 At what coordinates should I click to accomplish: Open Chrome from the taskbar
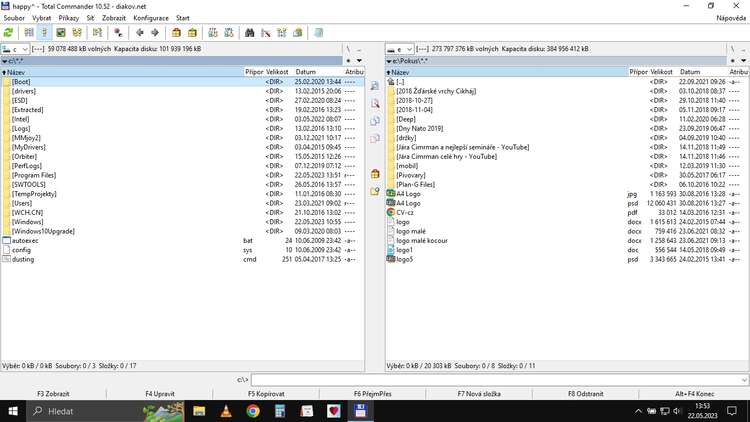coord(253,411)
